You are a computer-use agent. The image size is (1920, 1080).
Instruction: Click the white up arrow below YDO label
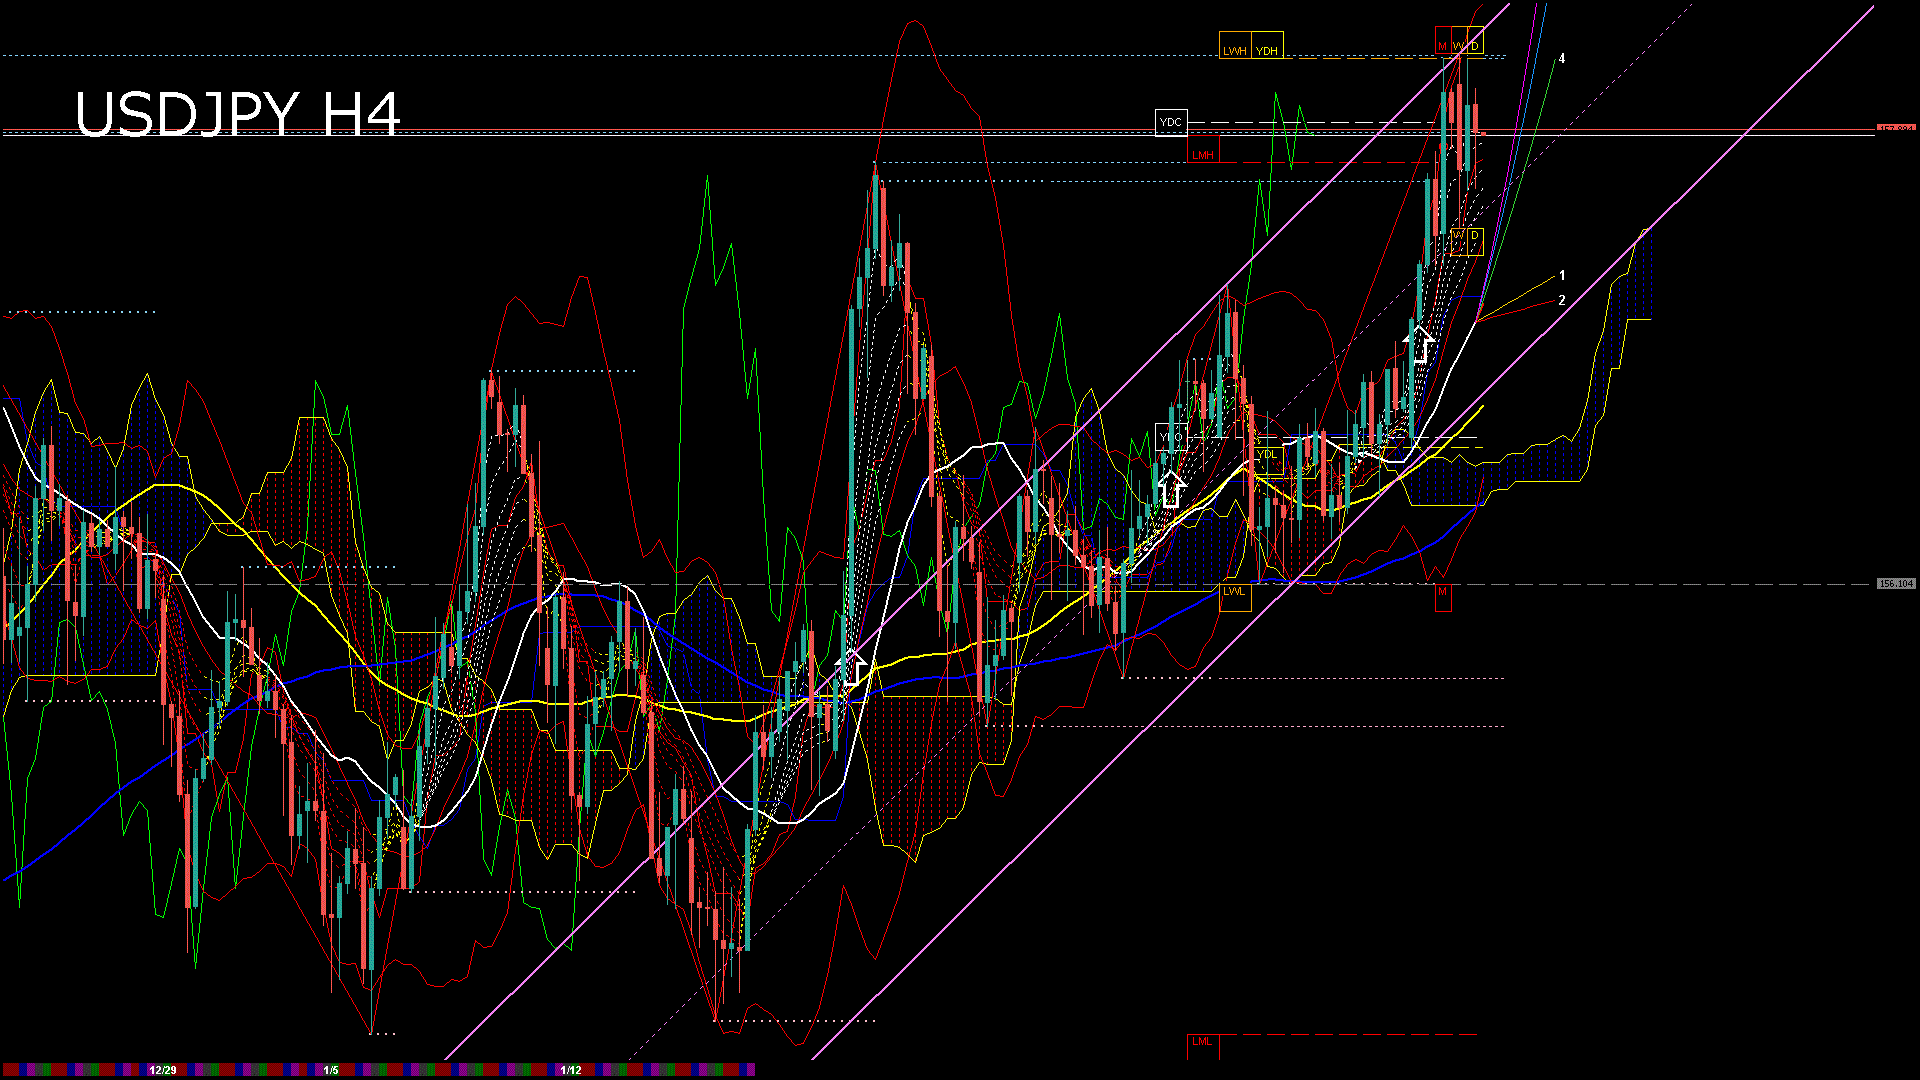point(1171,491)
